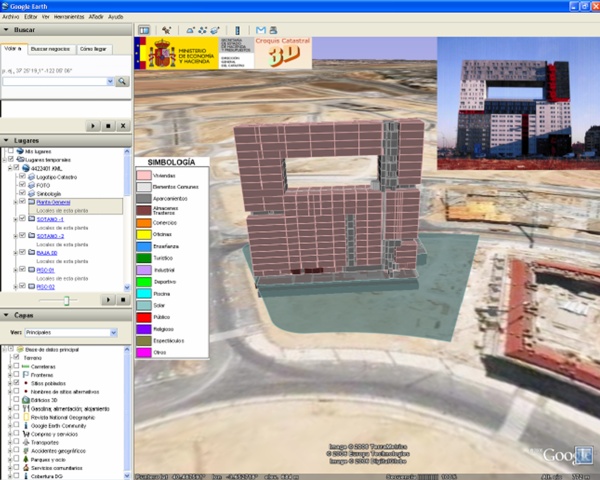Open the Planta General link
Image resolution: width=600 pixels, height=480 pixels.
click(54, 202)
